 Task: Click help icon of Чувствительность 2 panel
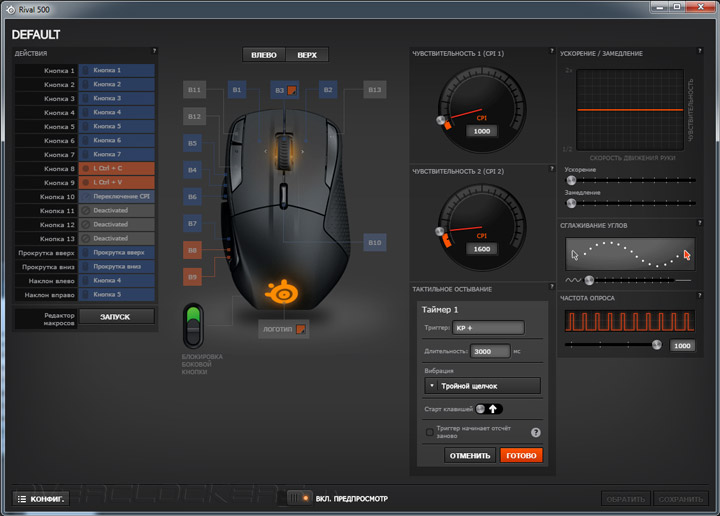[x=552, y=169]
